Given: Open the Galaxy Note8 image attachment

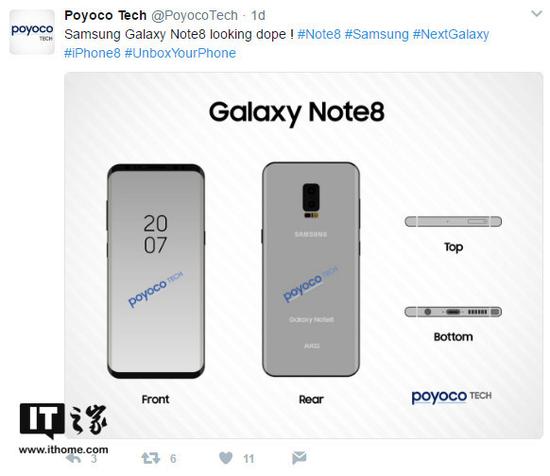Looking at the screenshot, I should [303, 255].
